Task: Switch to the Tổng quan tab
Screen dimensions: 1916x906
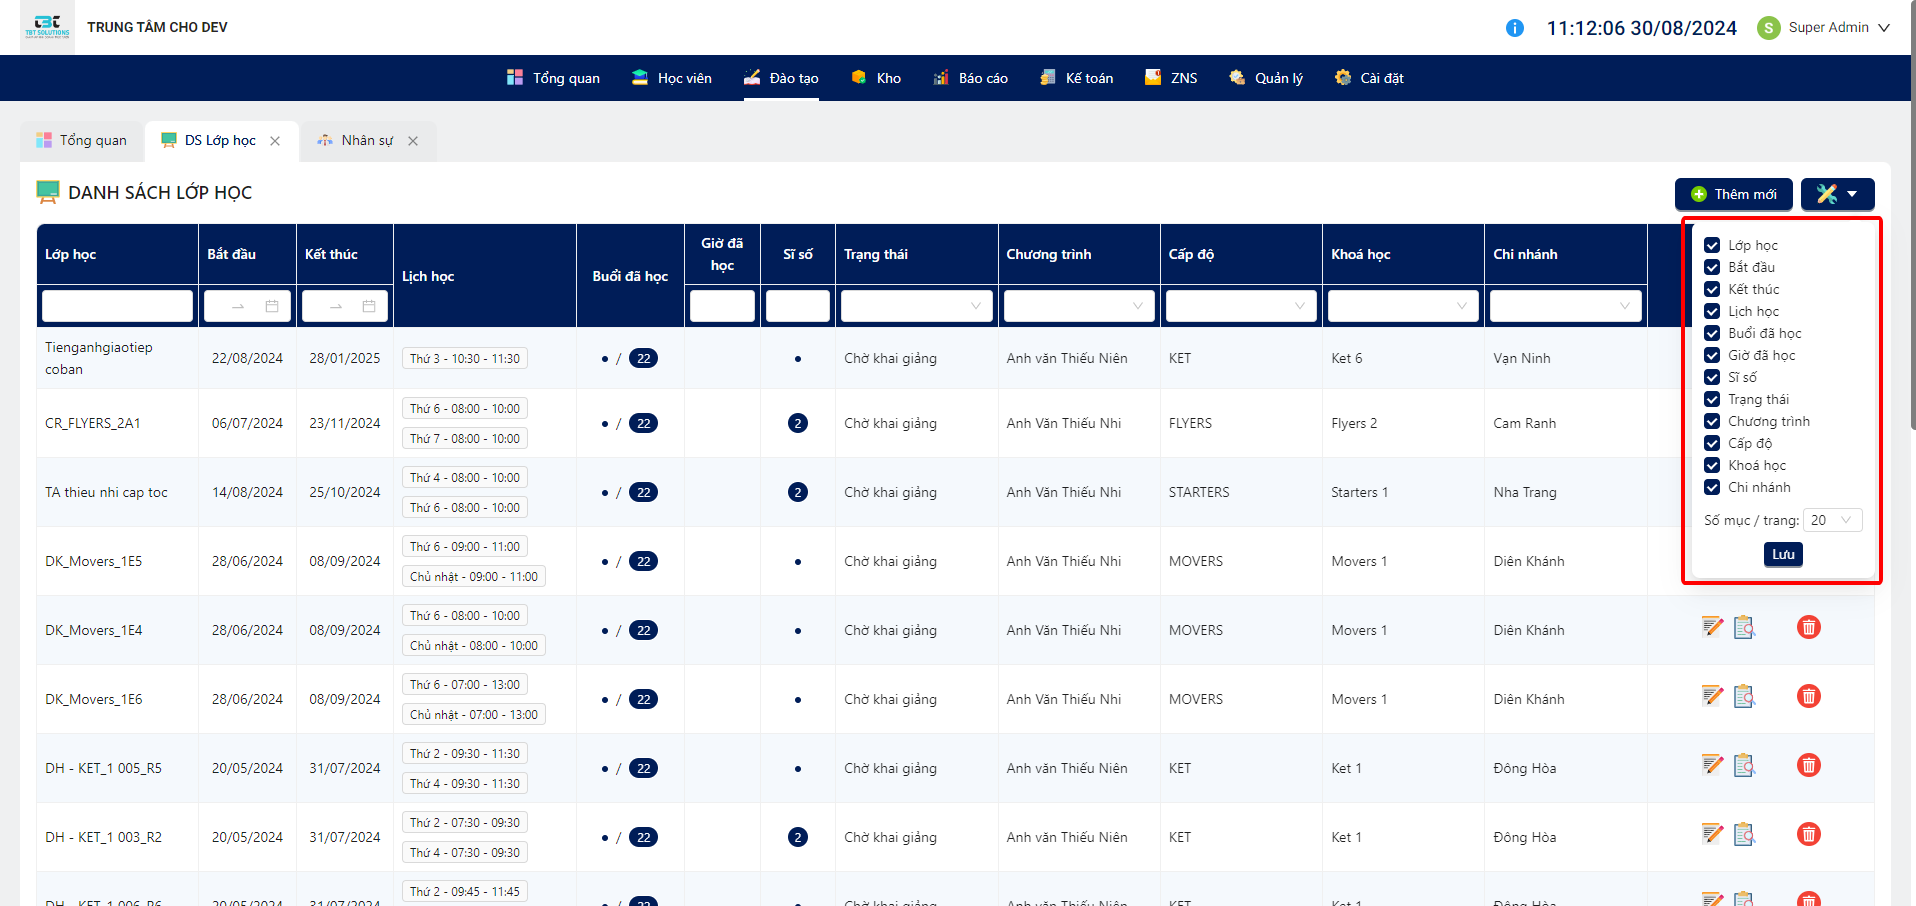Action: [x=82, y=141]
